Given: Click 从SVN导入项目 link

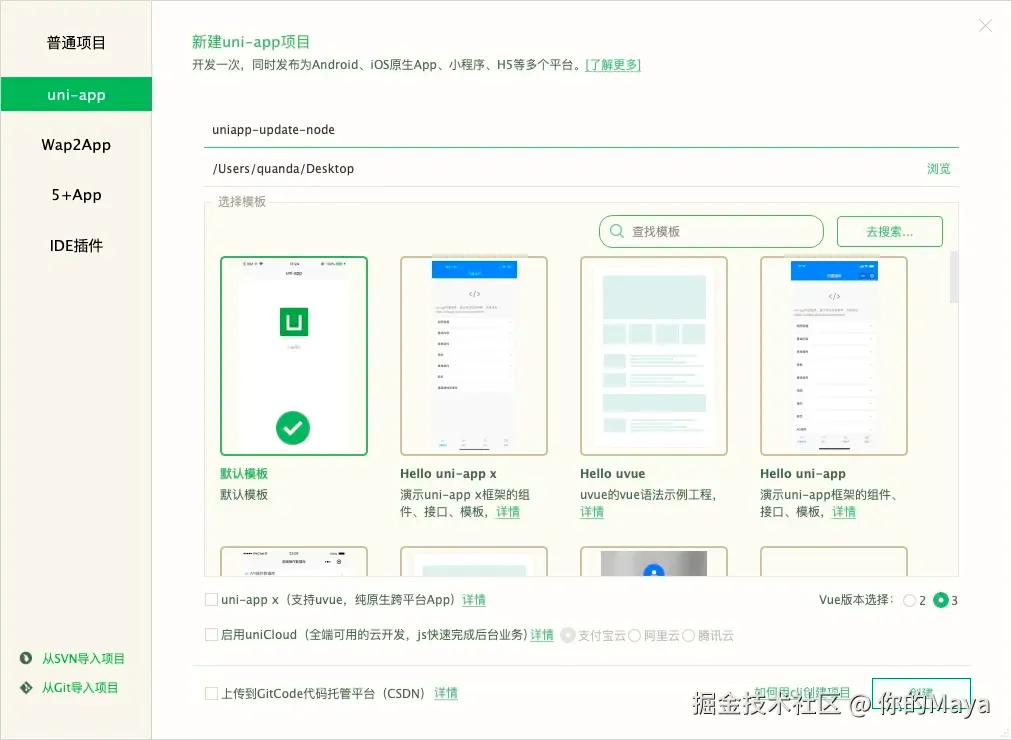Looking at the screenshot, I should tap(83, 658).
